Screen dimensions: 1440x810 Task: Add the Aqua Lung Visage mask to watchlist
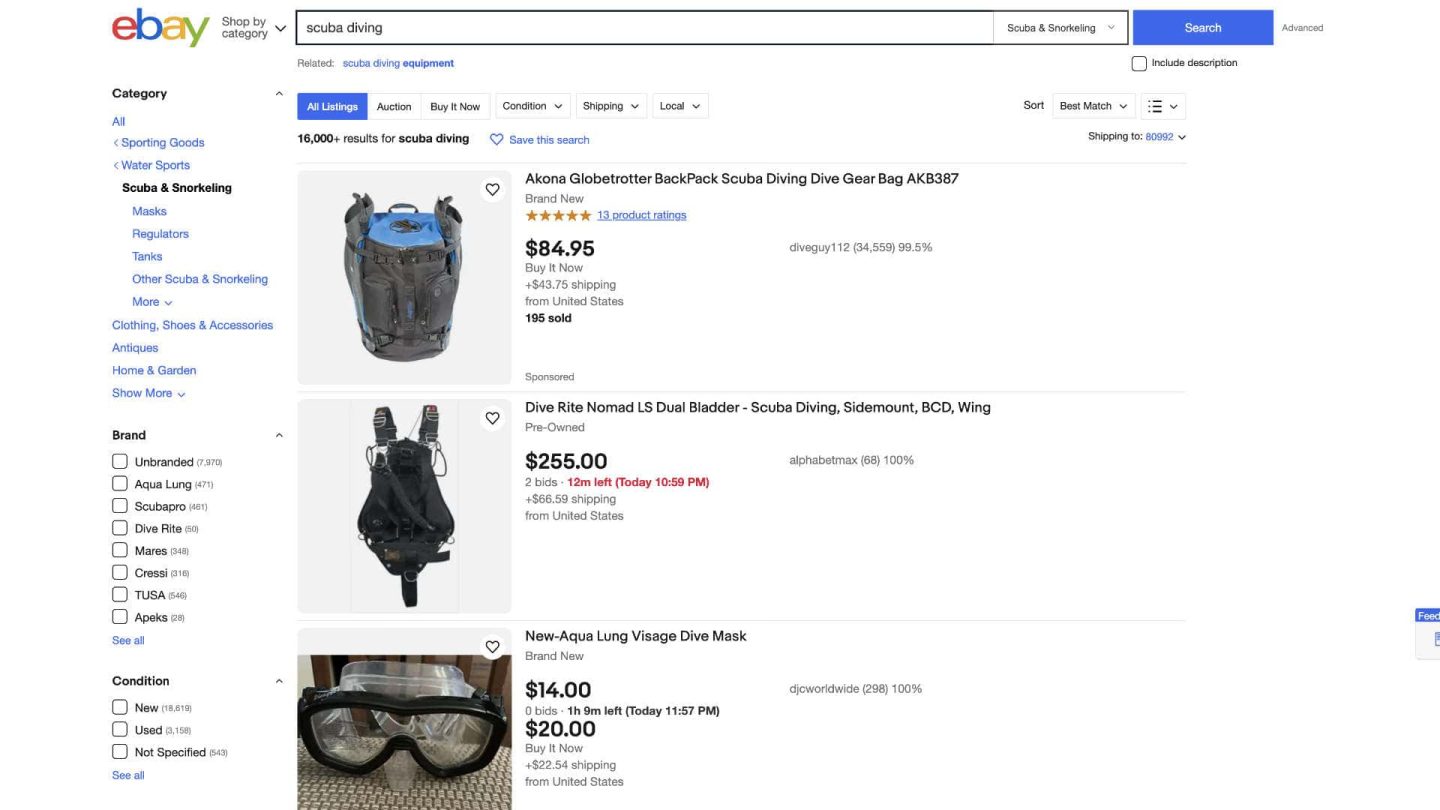[492, 646]
